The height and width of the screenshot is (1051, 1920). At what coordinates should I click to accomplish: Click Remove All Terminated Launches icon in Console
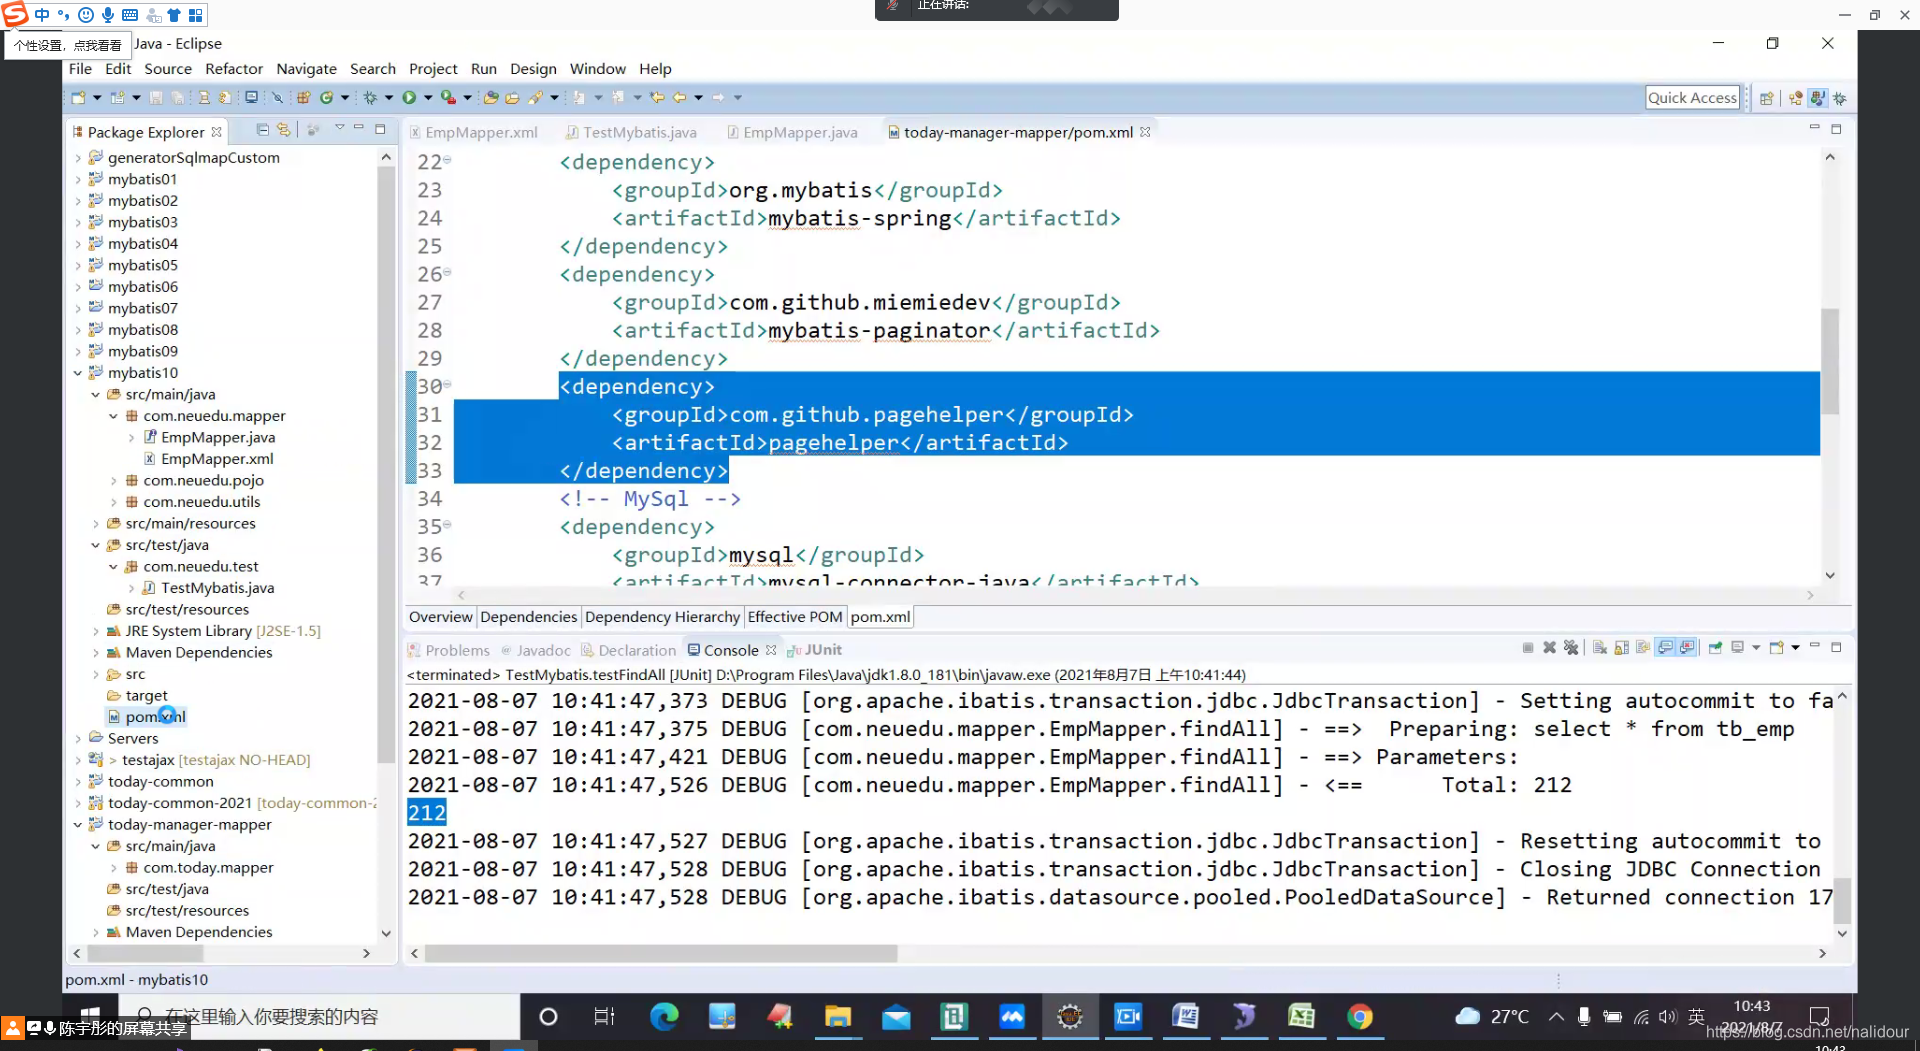click(1571, 648)
